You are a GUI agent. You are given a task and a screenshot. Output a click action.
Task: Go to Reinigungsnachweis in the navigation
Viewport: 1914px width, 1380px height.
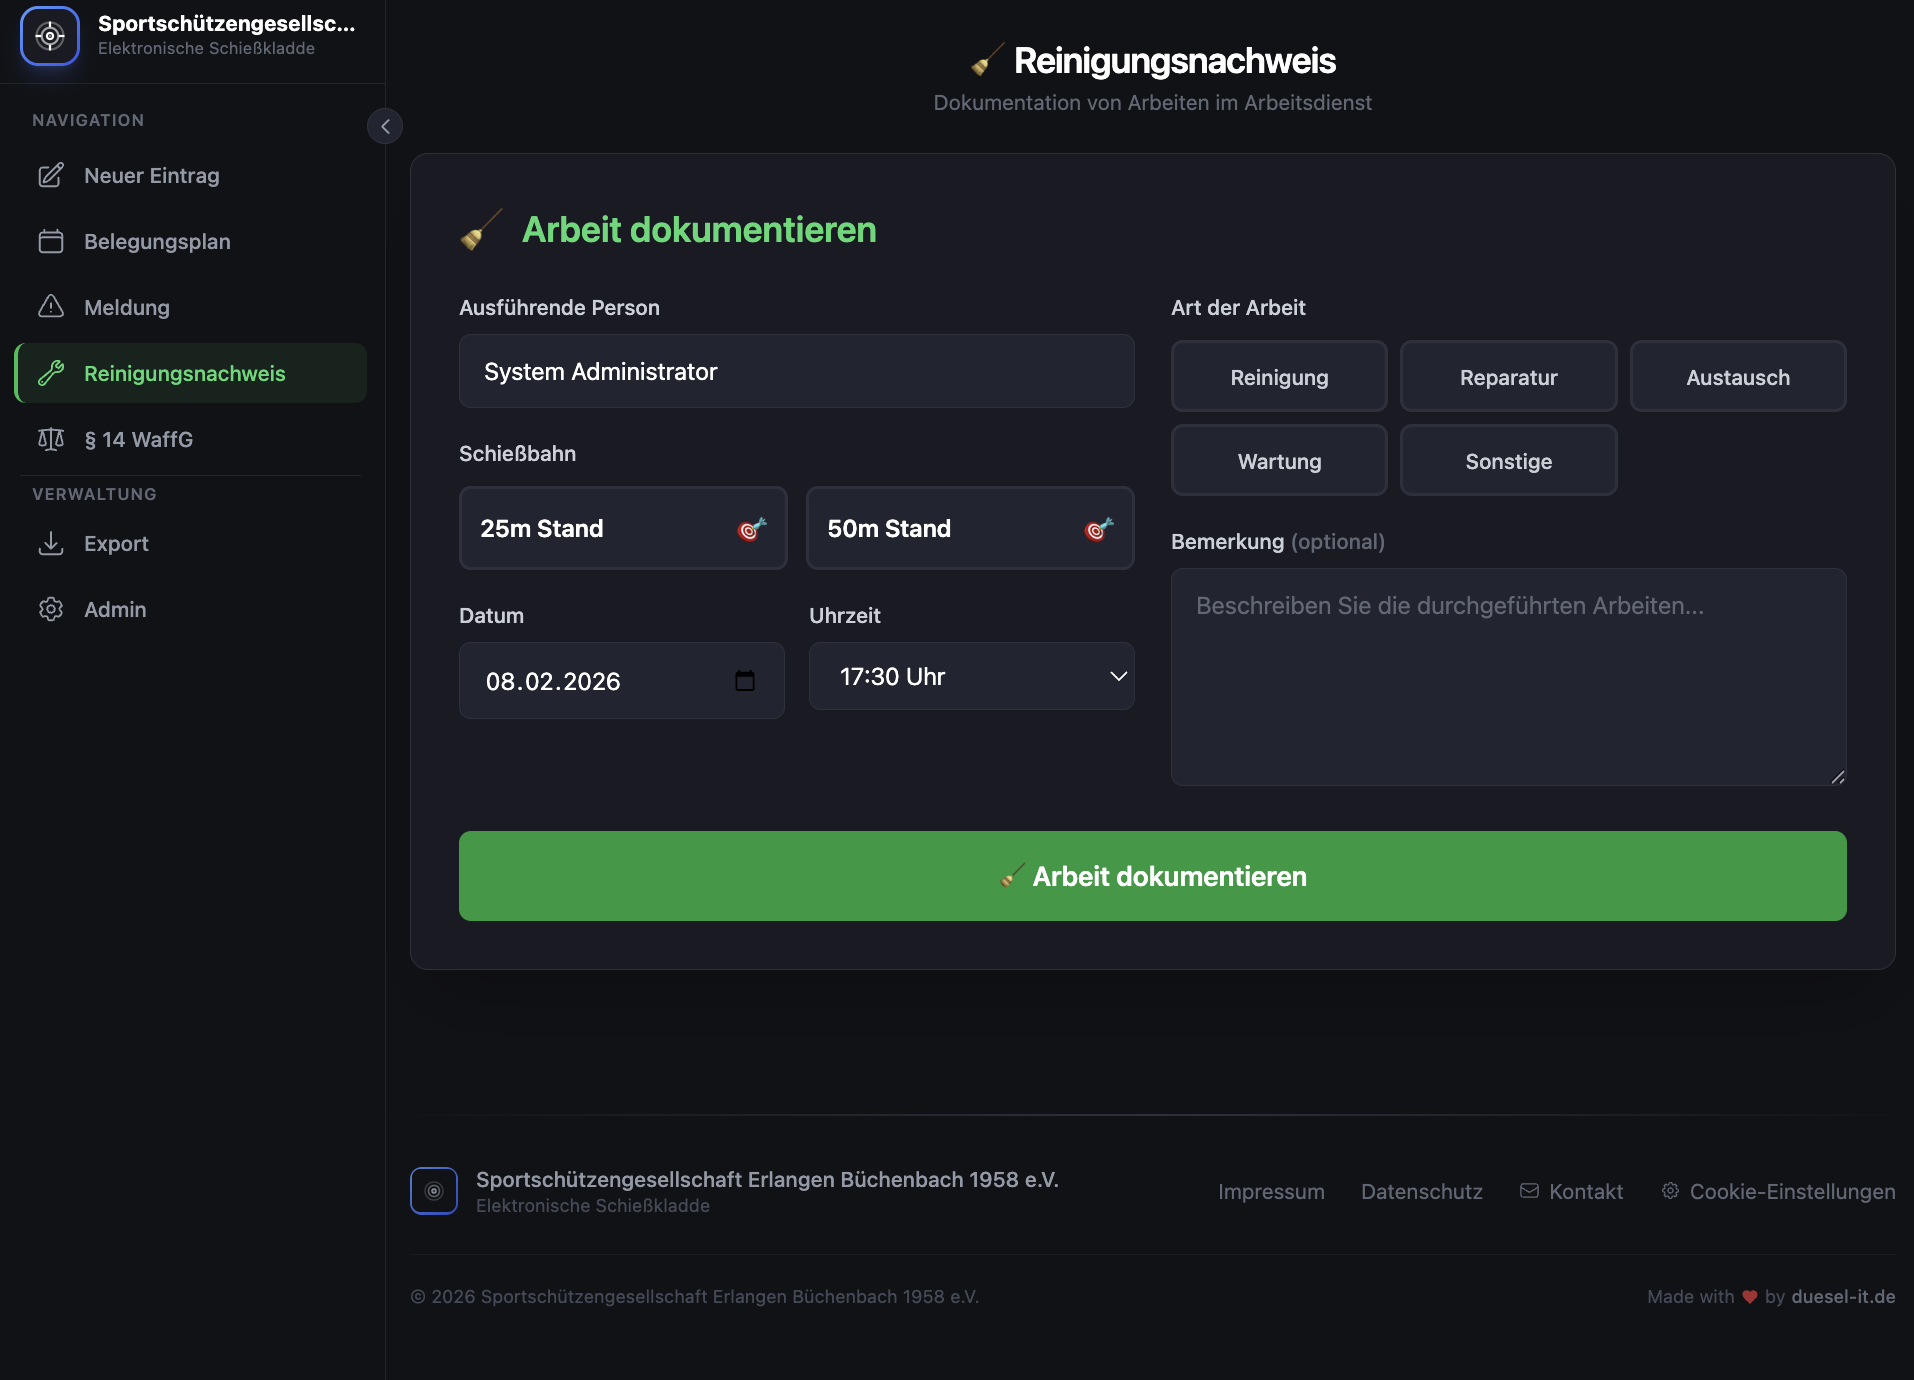coord(184,374)
